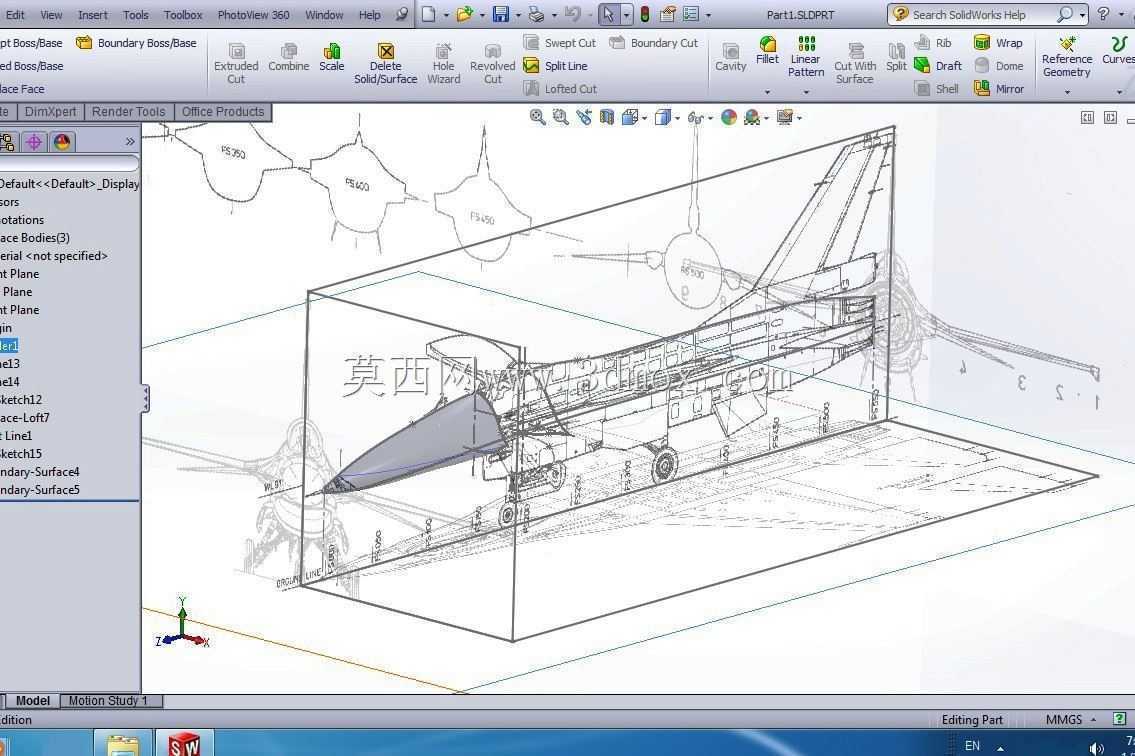
Task: Open the Insert menu
Action: 93,14
